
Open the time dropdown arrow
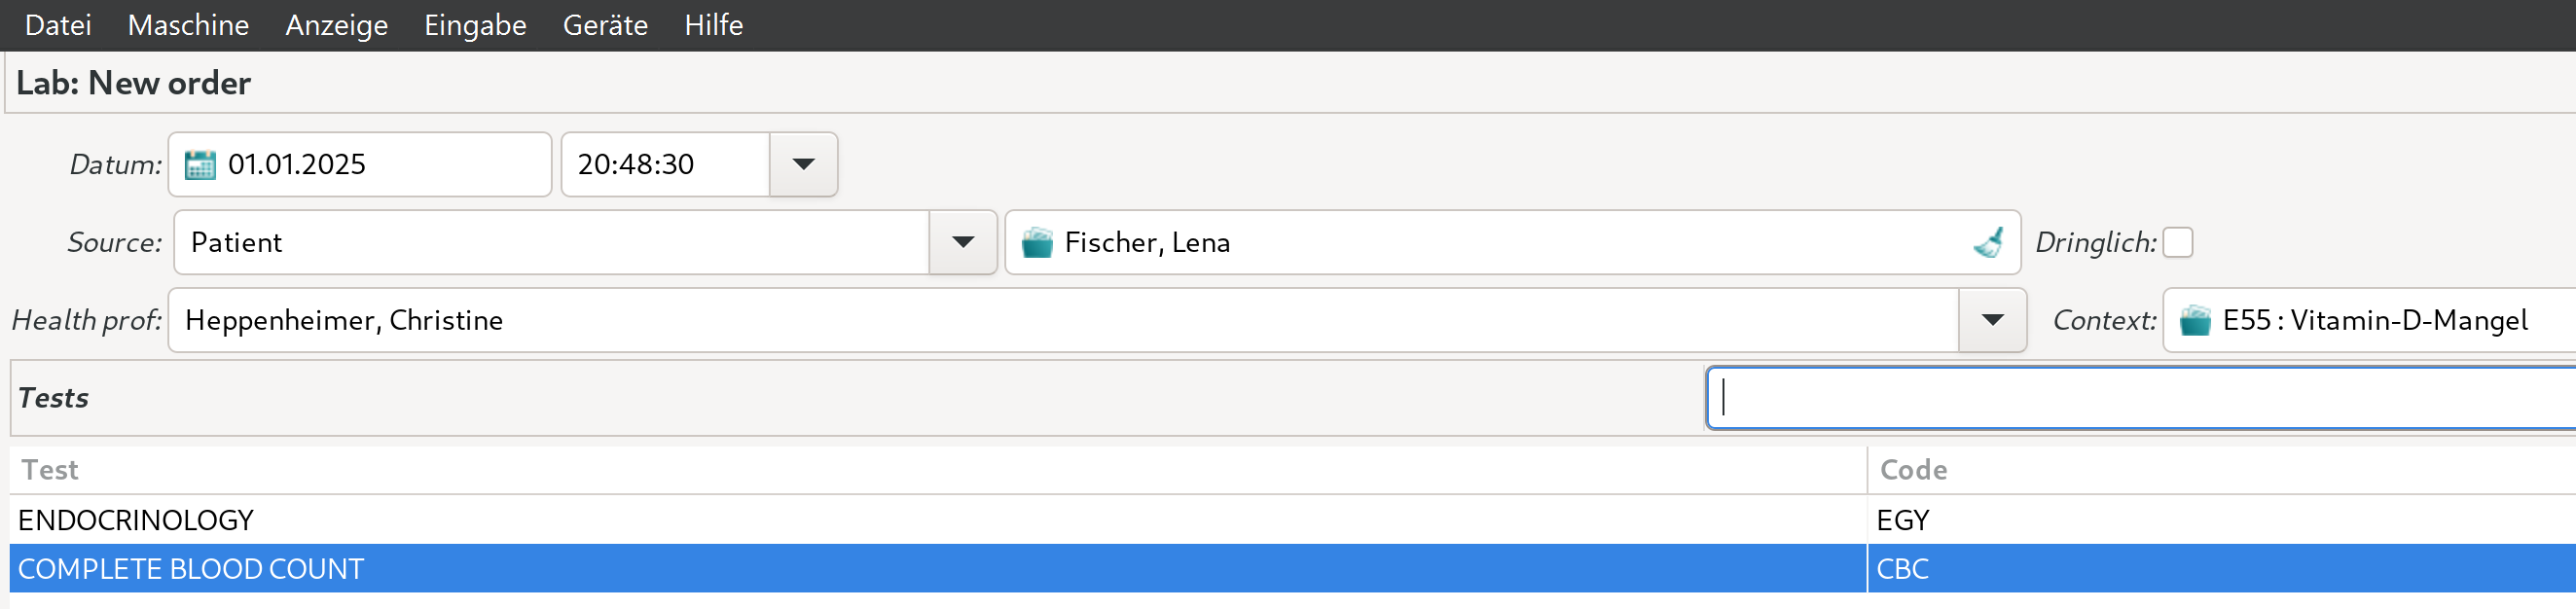(803, 164)
